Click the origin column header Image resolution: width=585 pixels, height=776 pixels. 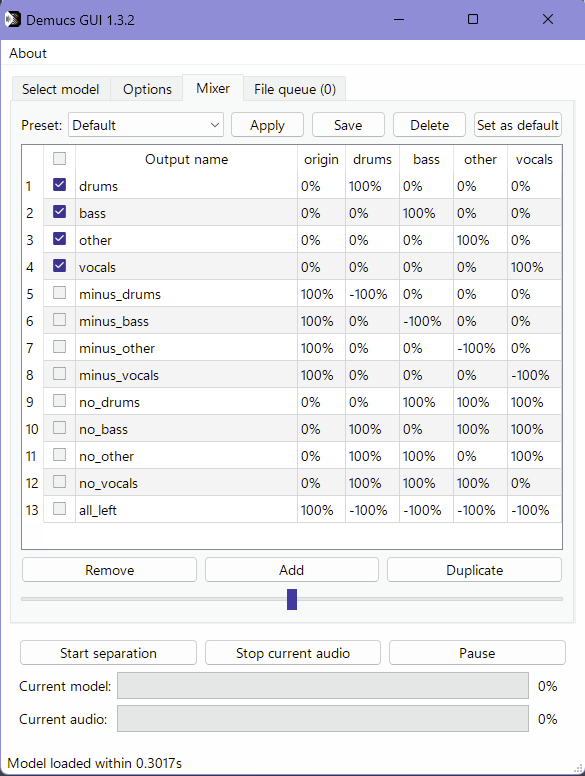click(321, 159)
